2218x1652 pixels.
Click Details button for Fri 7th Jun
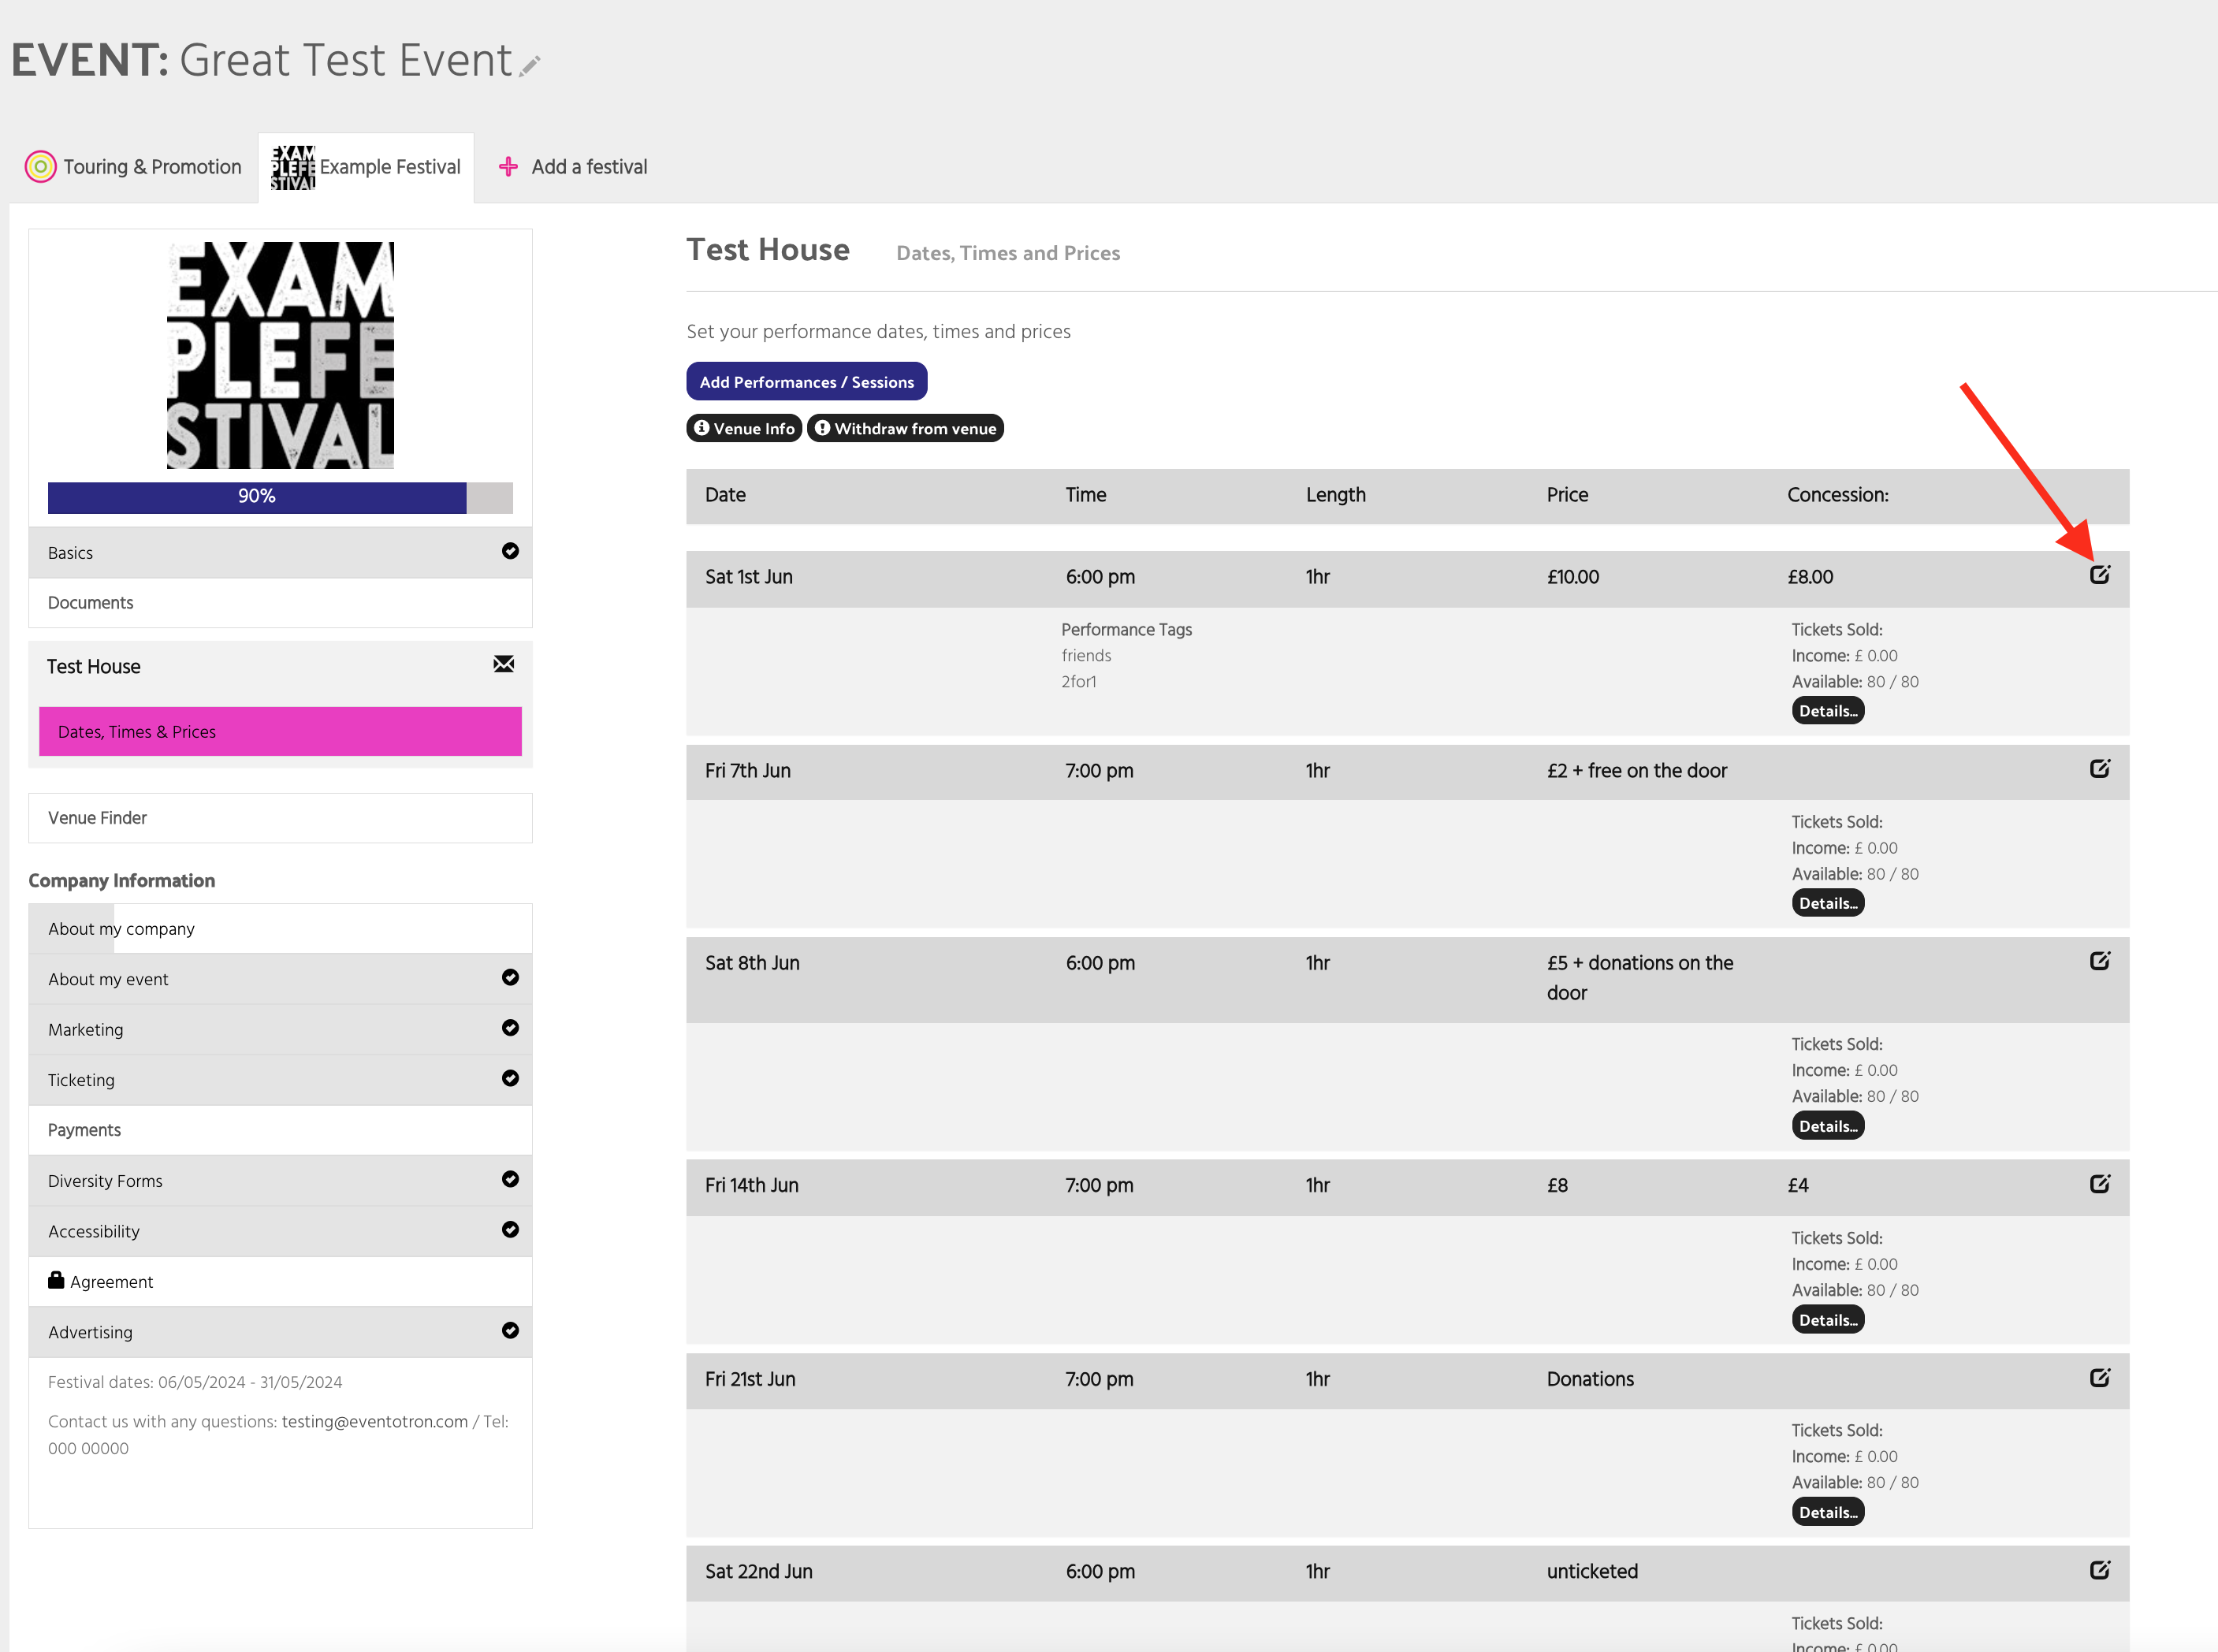pyautogui.click(x=1828, y=903)
